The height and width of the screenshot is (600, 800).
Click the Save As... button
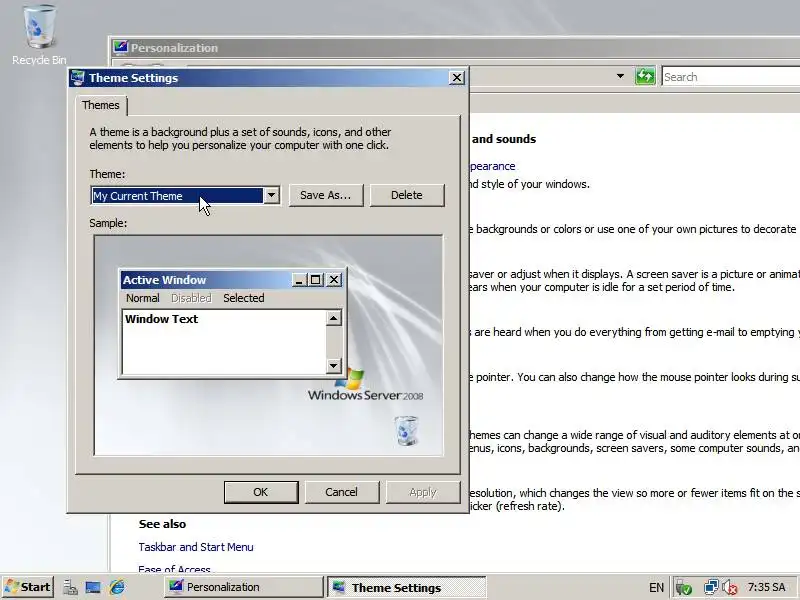(326, 195)
